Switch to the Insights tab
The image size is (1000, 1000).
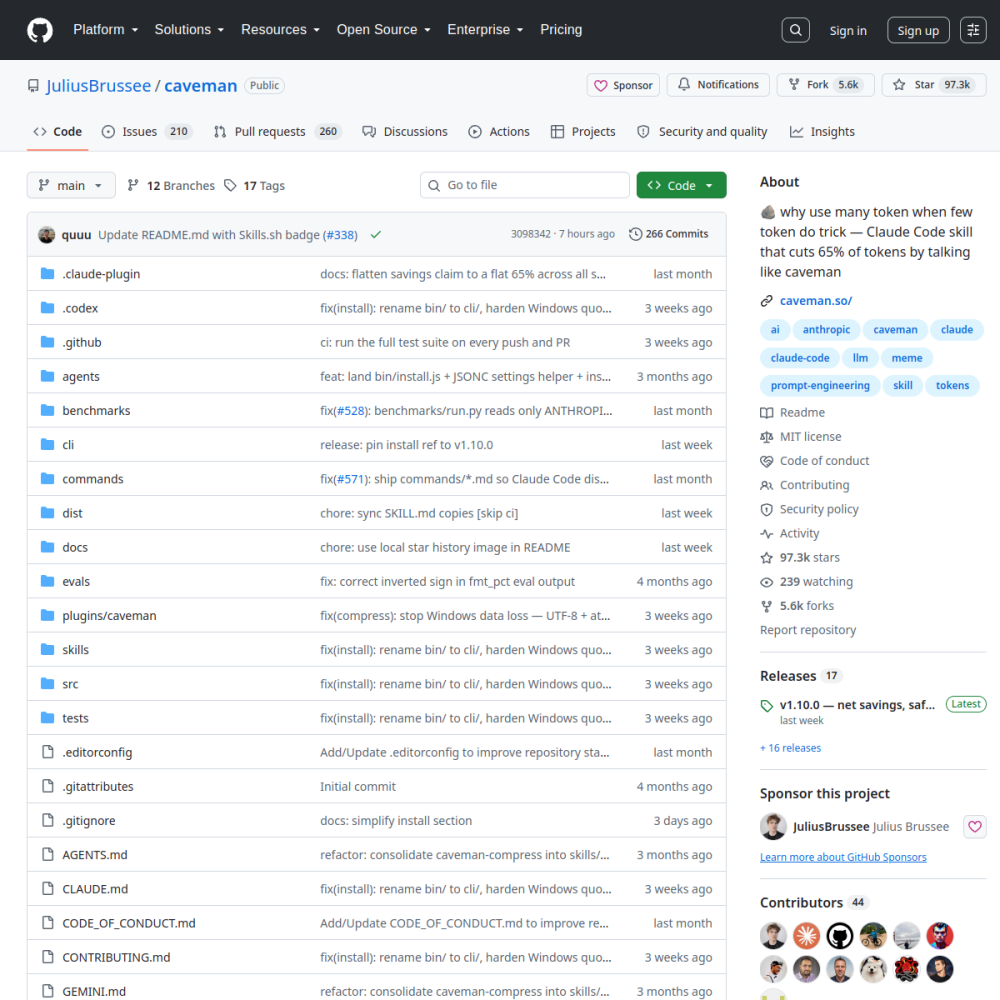point(822,131)
